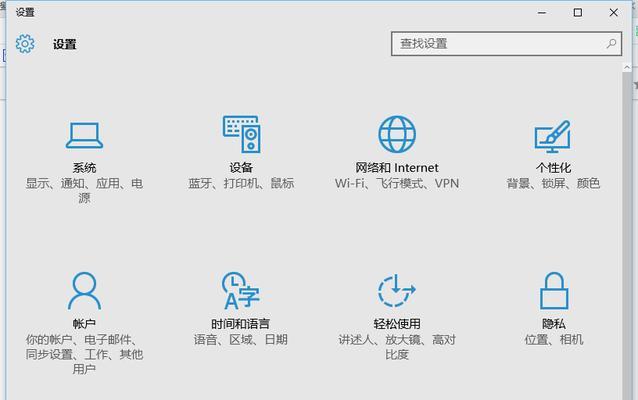Click the 设备 category title
The height and width of the screenshot is (400, 638).
pyautogui.click(x=241, y=168)
